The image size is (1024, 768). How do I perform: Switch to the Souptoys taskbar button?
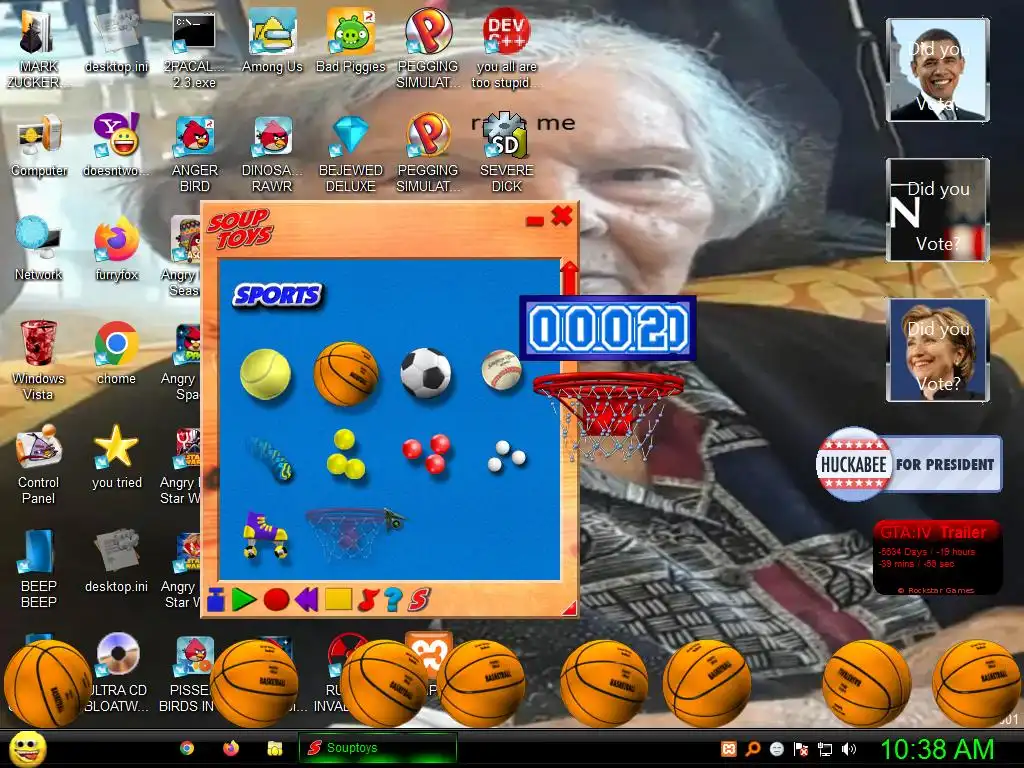point(377,748)
